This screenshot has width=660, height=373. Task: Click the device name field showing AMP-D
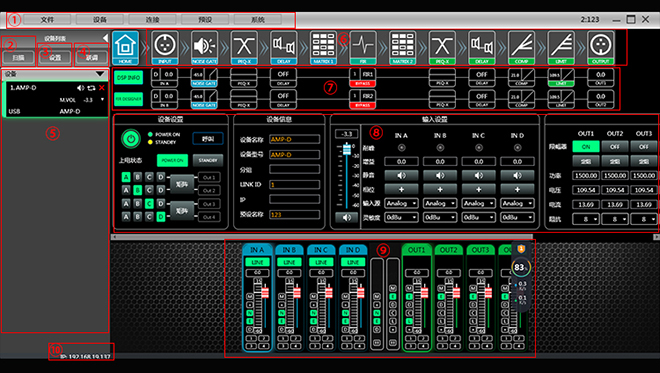click(x=294, y=139)
